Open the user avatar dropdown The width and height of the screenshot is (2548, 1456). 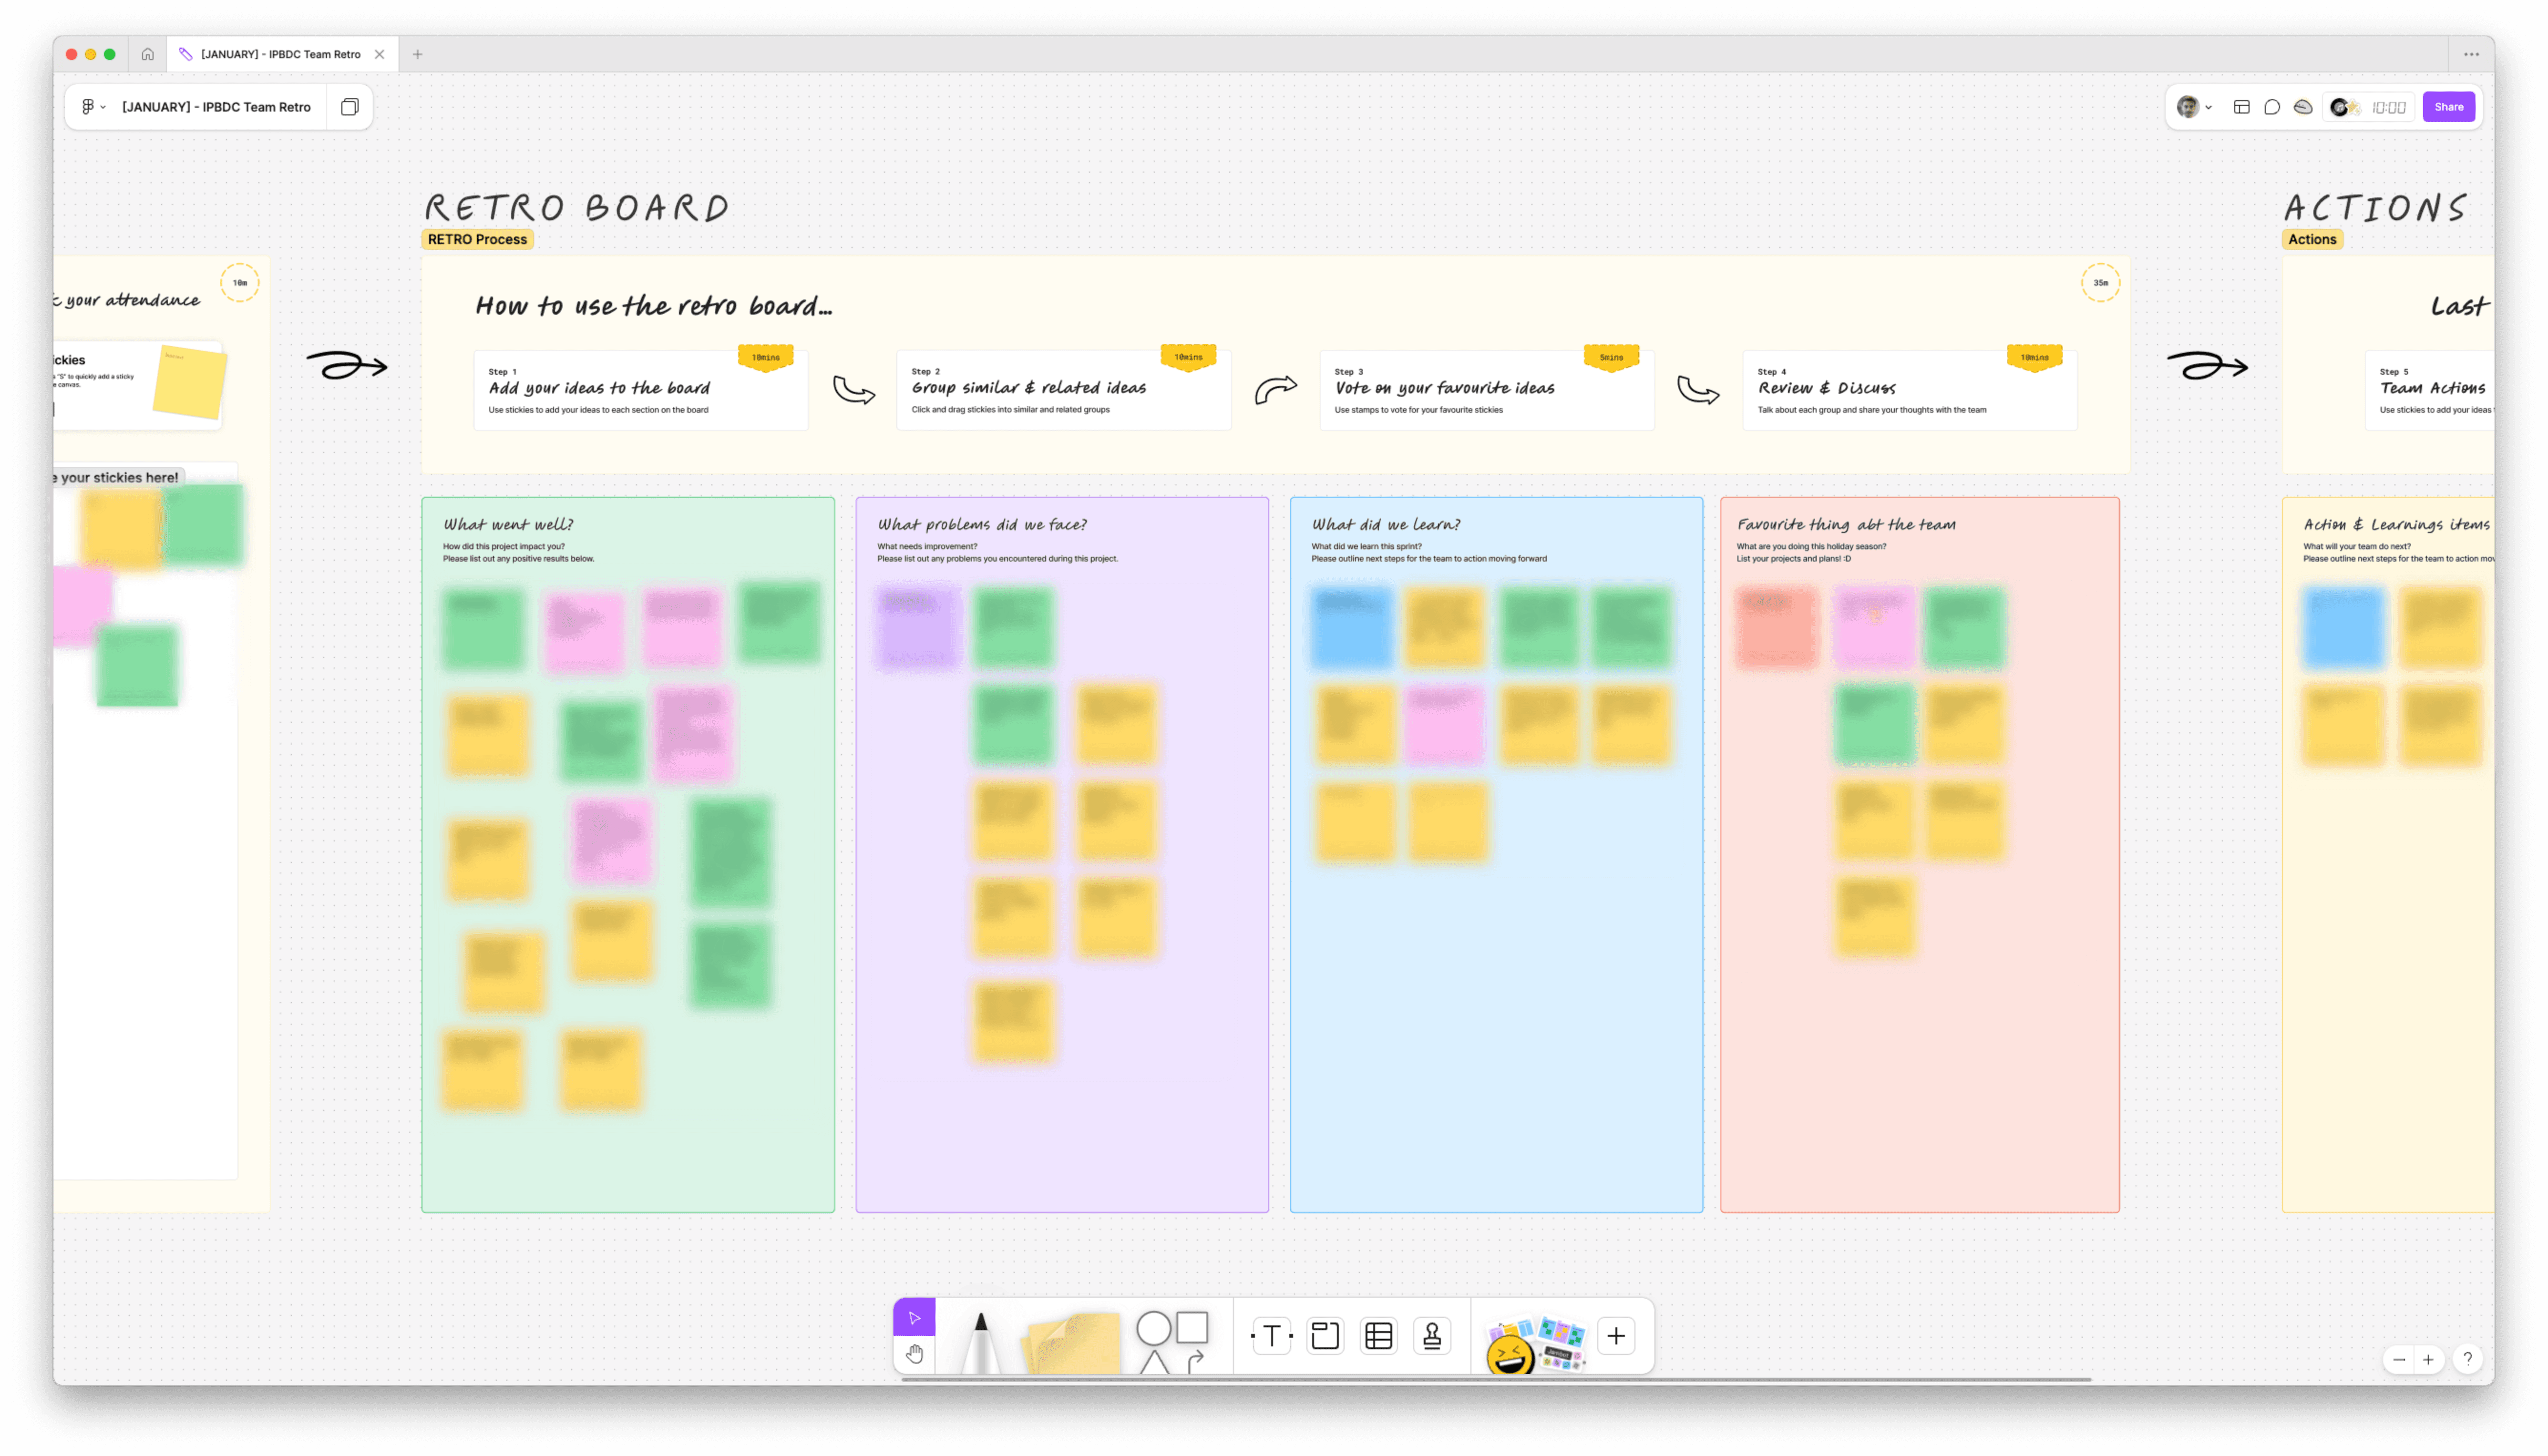[2195, 107]
